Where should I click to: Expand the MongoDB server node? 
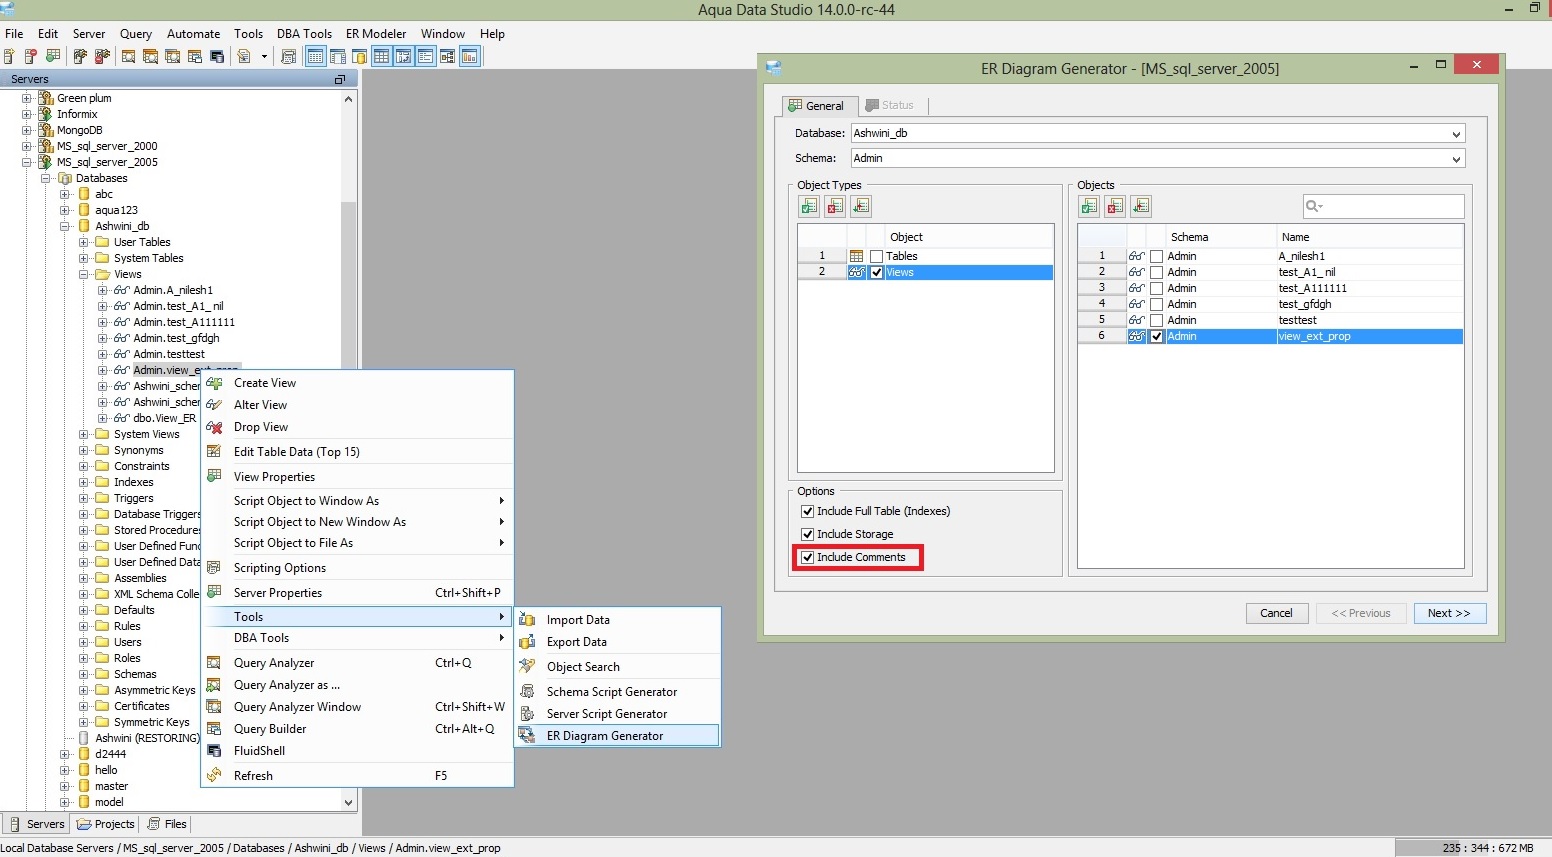[27, 130]
